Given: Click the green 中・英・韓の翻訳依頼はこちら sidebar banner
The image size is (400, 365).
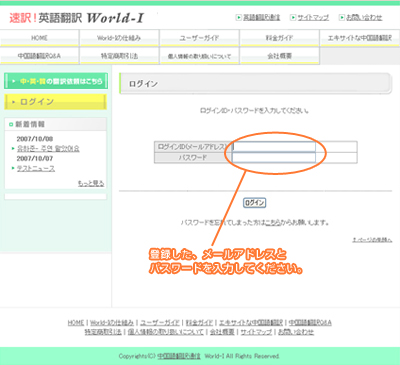Looking at the screenshot, I should [x=56, y=81].
